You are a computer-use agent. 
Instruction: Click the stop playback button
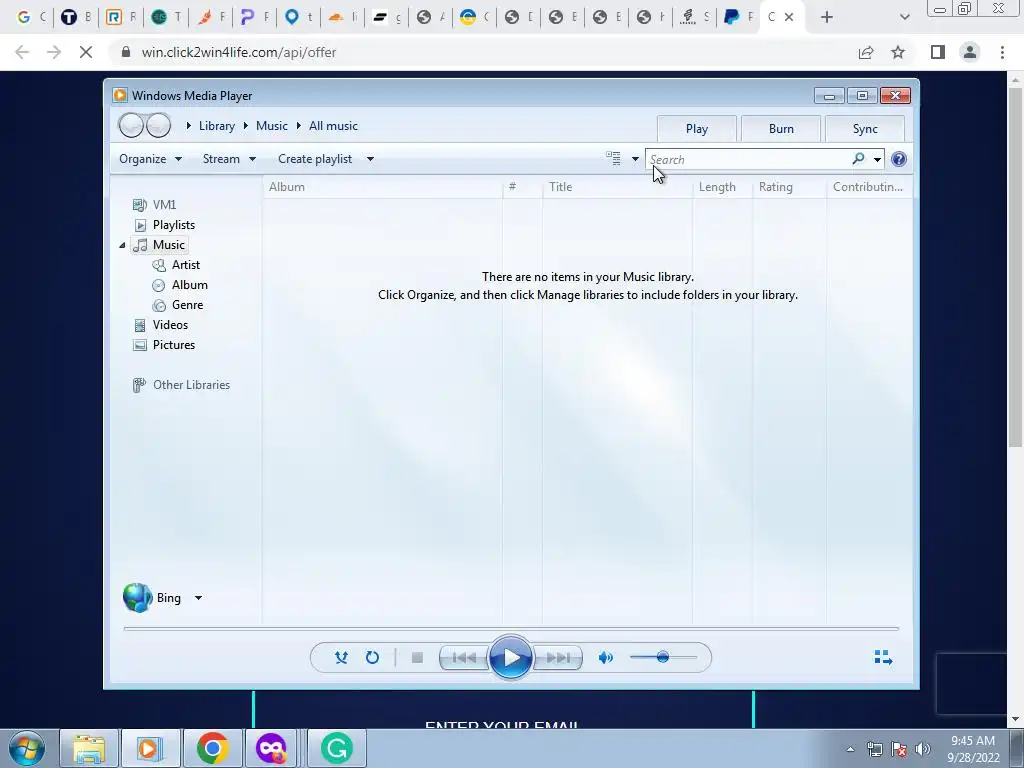click(x=417, y=658)
